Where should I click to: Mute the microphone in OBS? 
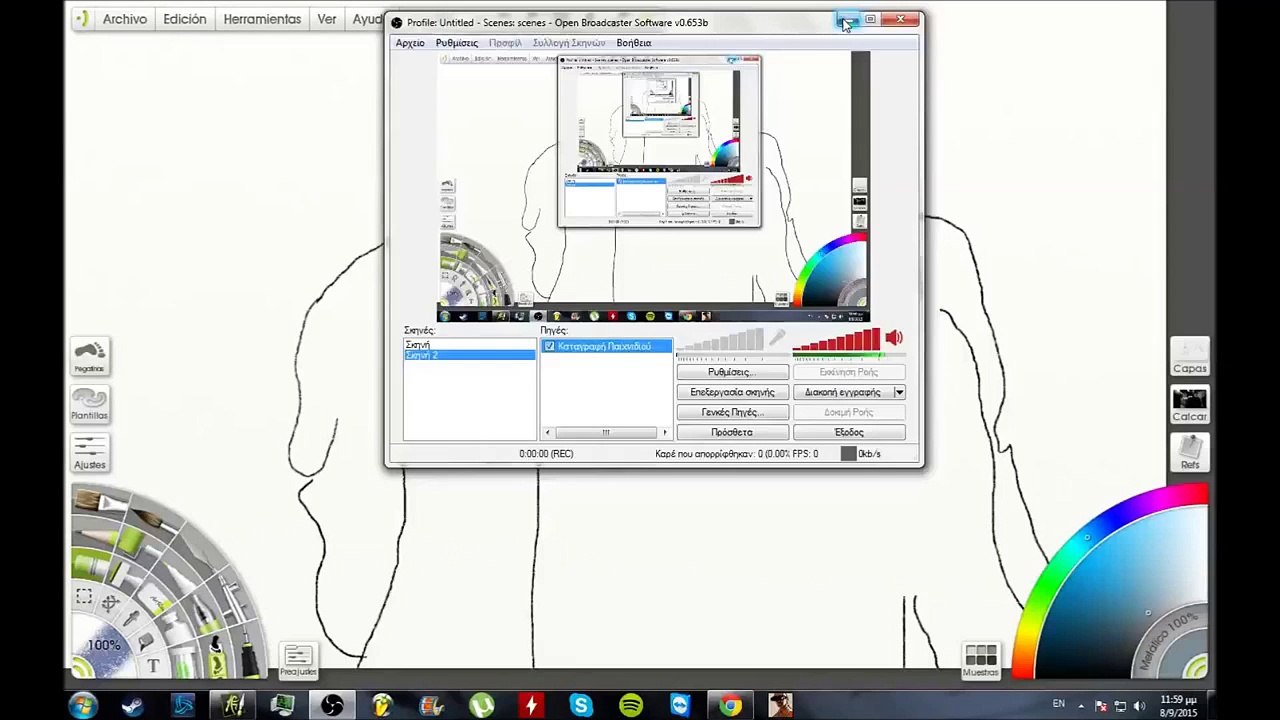click(777, 339)
